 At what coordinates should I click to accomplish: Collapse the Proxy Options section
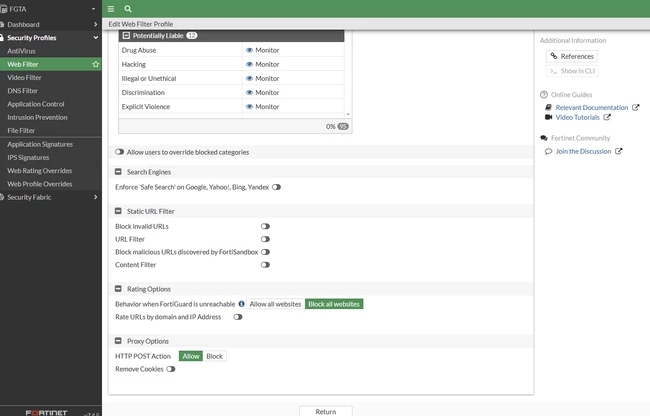[x=118, y=341]
